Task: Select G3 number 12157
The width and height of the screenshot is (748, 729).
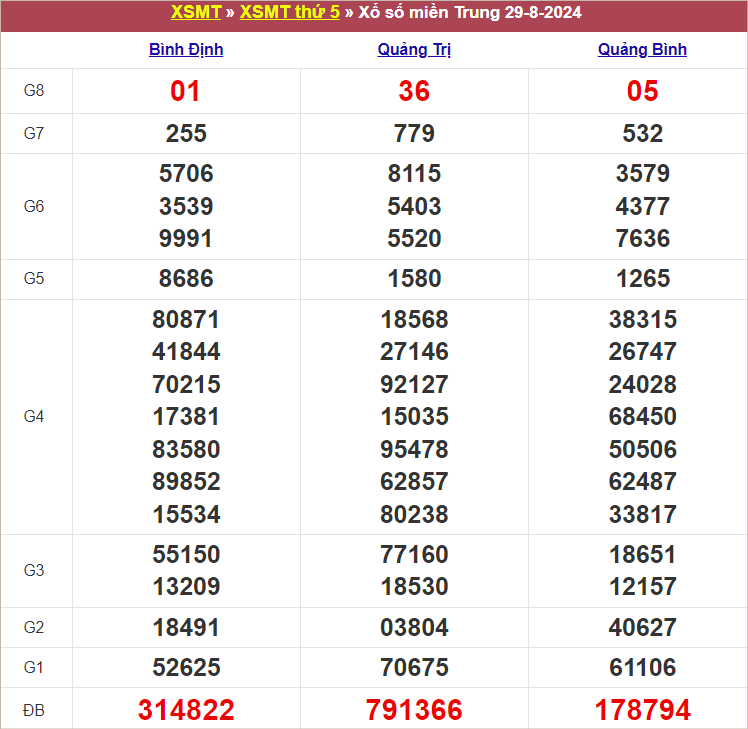Action: [x=643, y=587]
